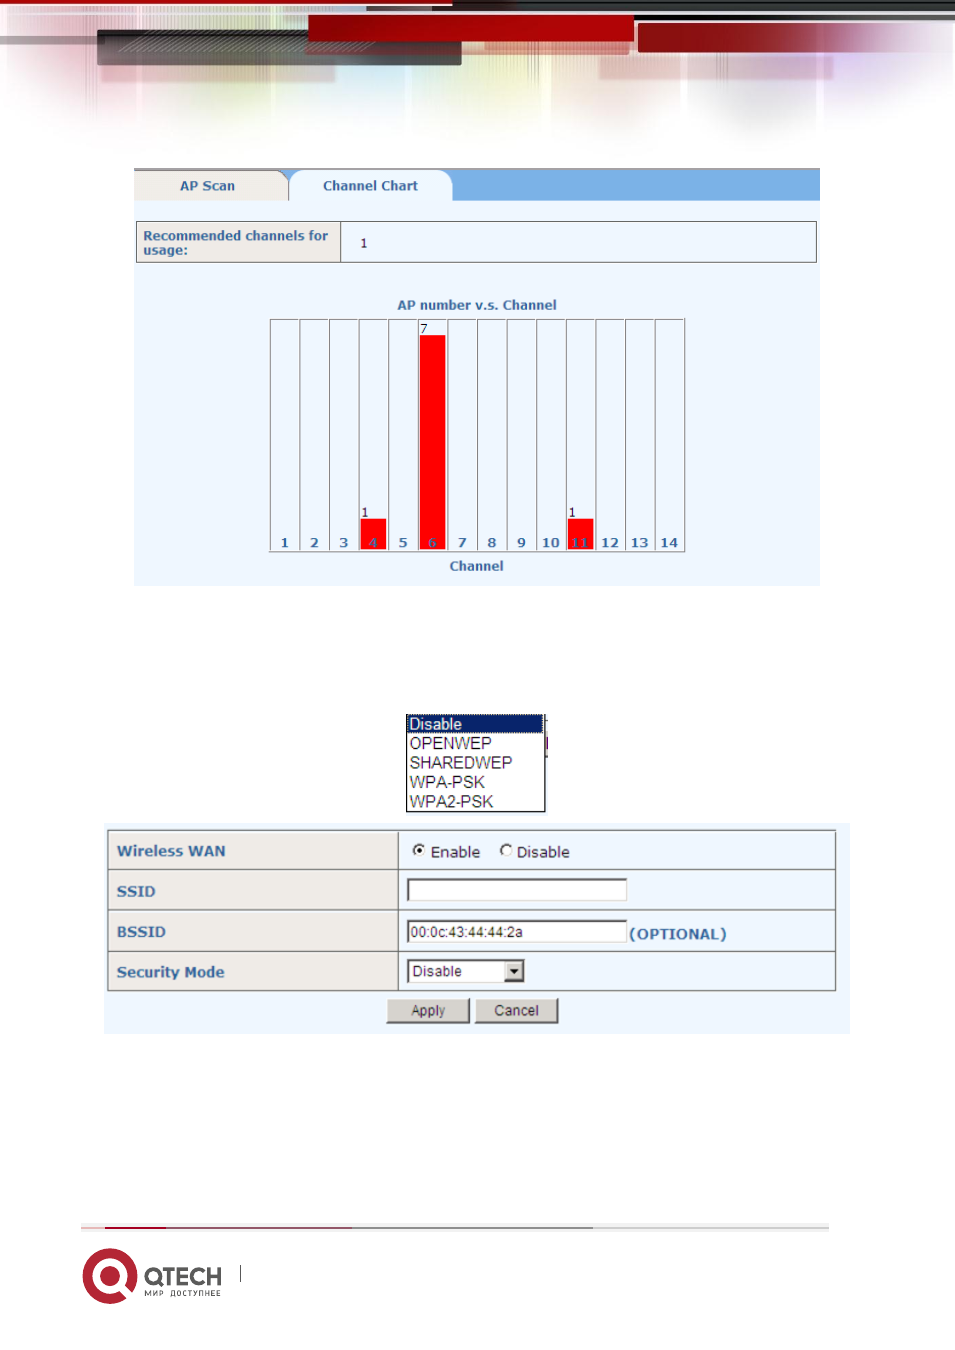Click the Cancel button

516,1011
